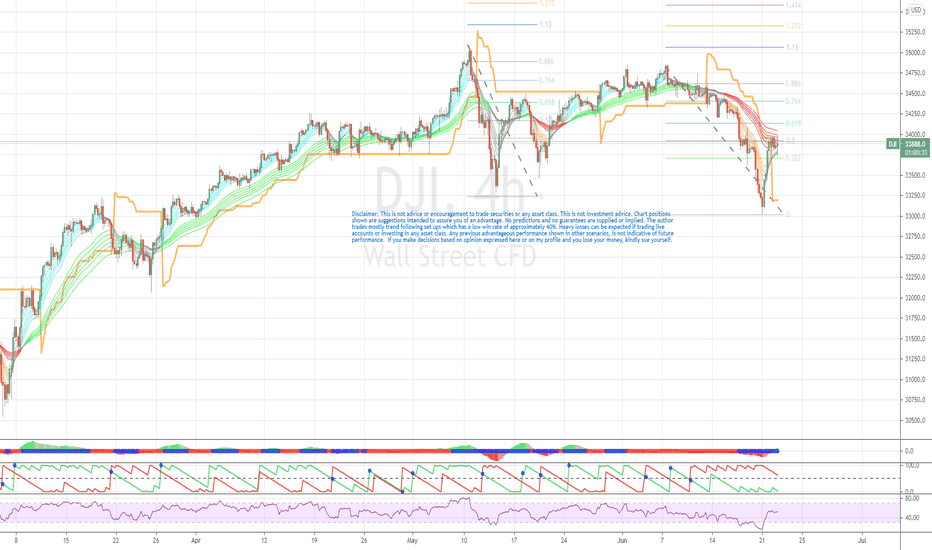Click the 25 date label on time axis
Viewport: 932px width, 550px height.
point(802,541)
